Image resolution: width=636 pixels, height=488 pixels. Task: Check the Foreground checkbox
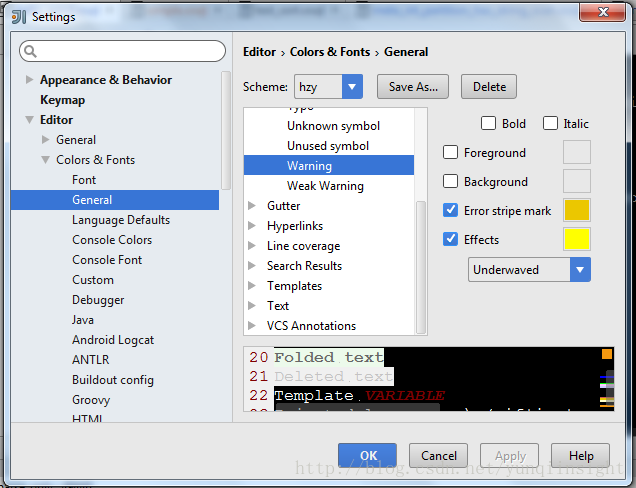pos(450,153)
